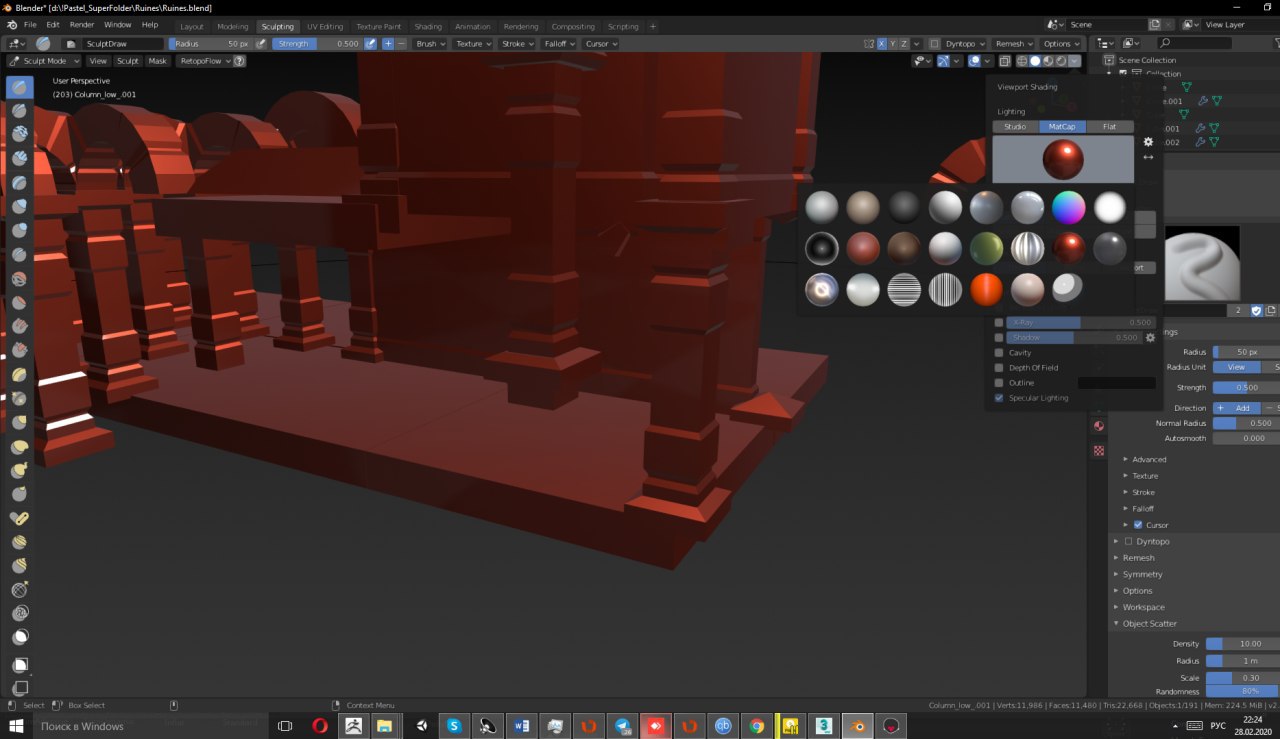1280x739 pixels.
Task: Switch to rendered viewport shading
Action: coord(1061,61)
